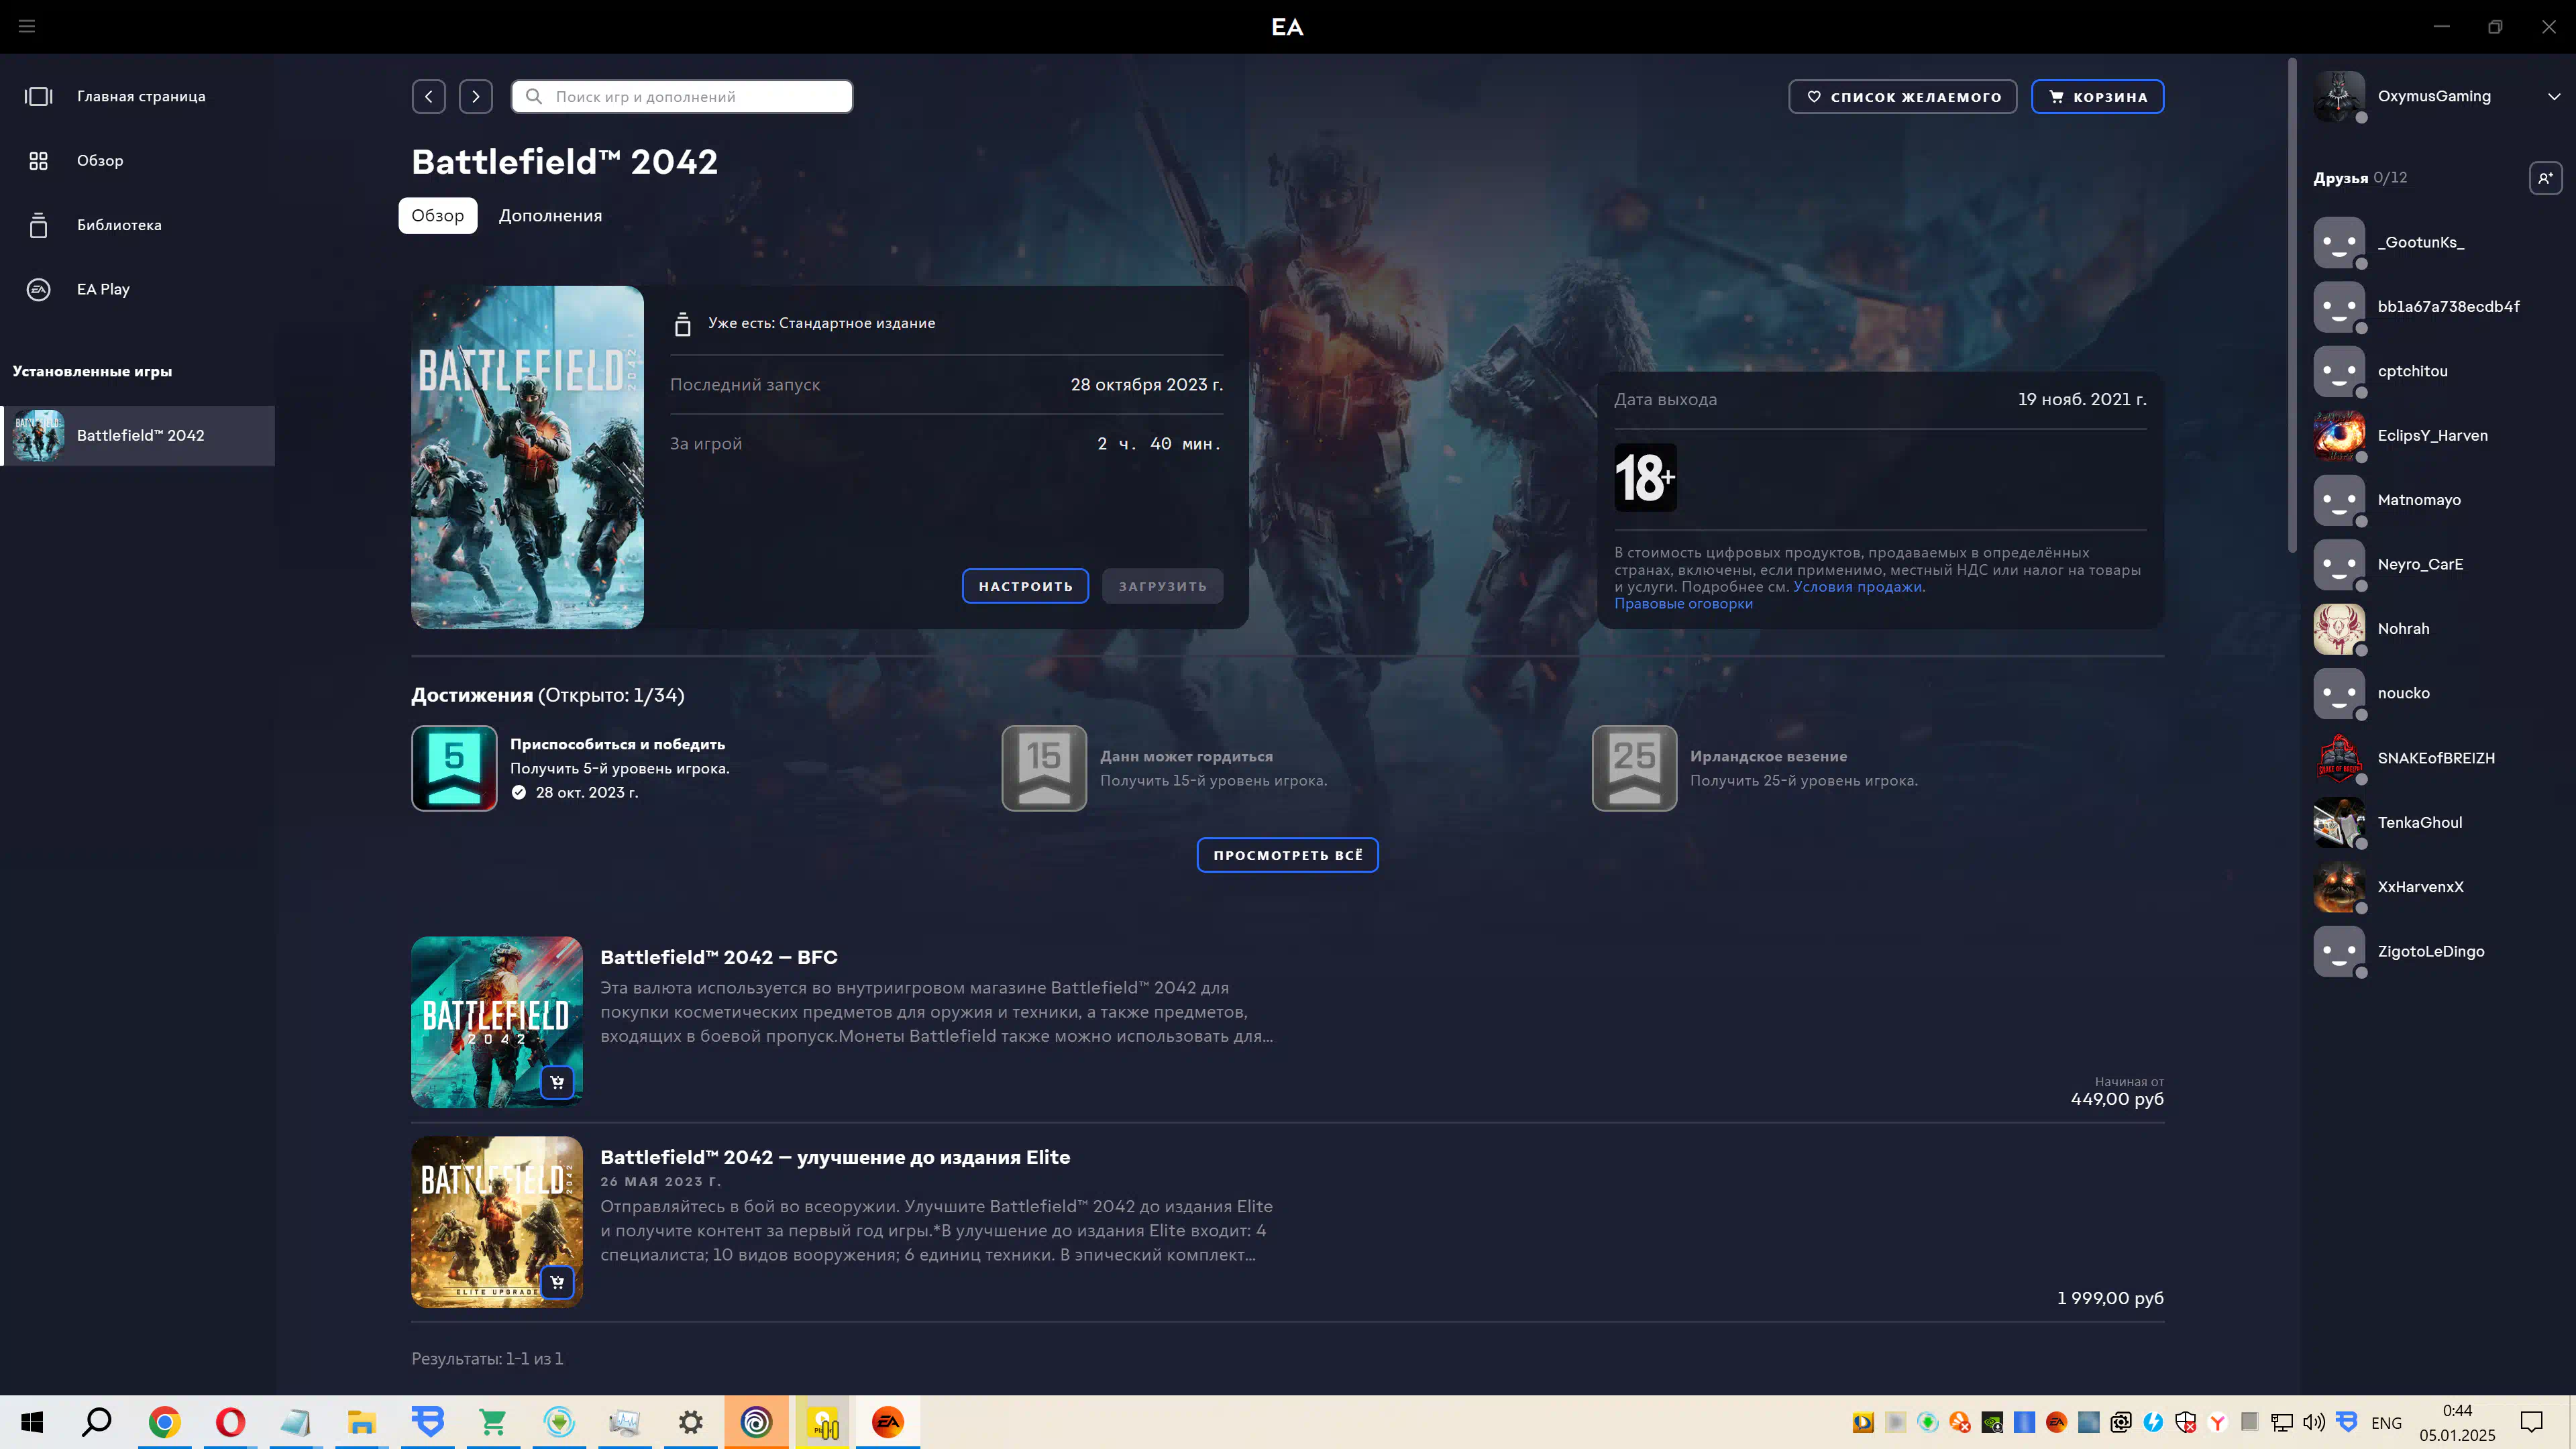Open friend TenkaGhoul avatar
The image size is (2576, 1449).
pos(2339,823)
